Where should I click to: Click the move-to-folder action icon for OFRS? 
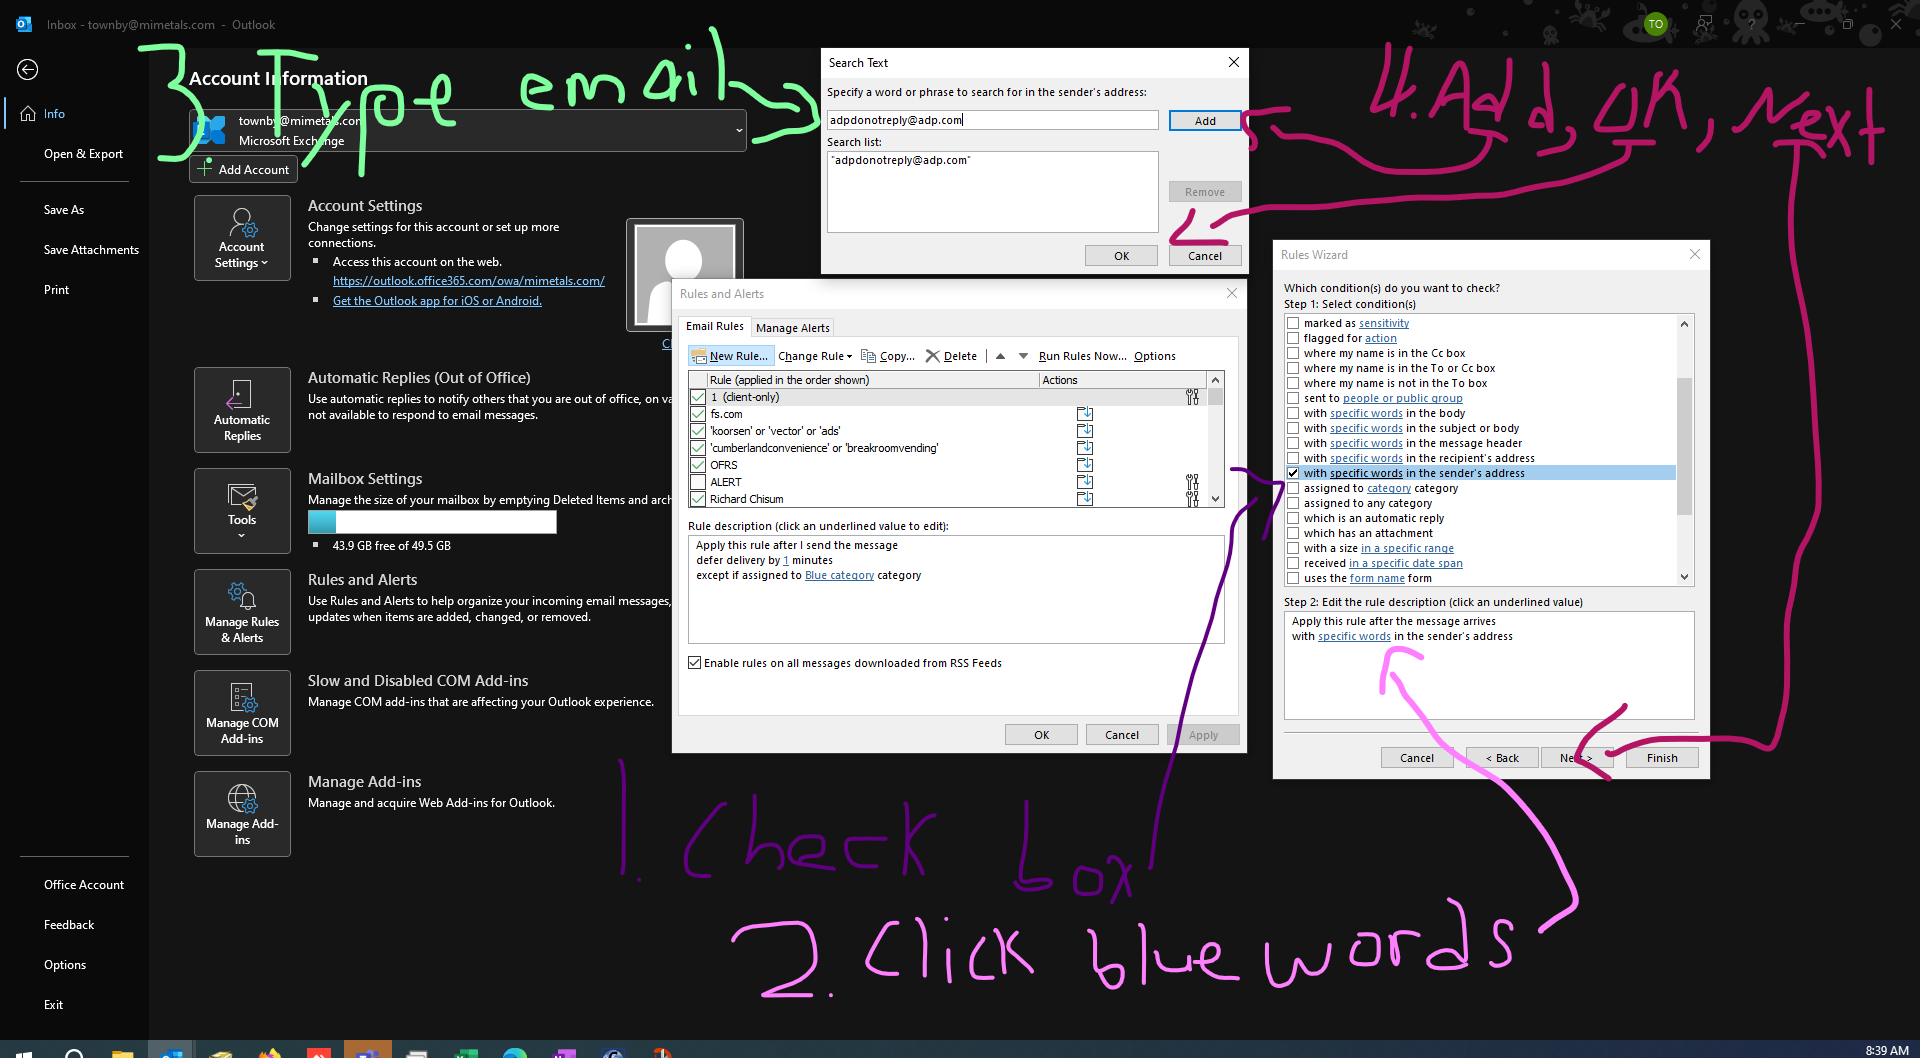tap(1085, 465)
